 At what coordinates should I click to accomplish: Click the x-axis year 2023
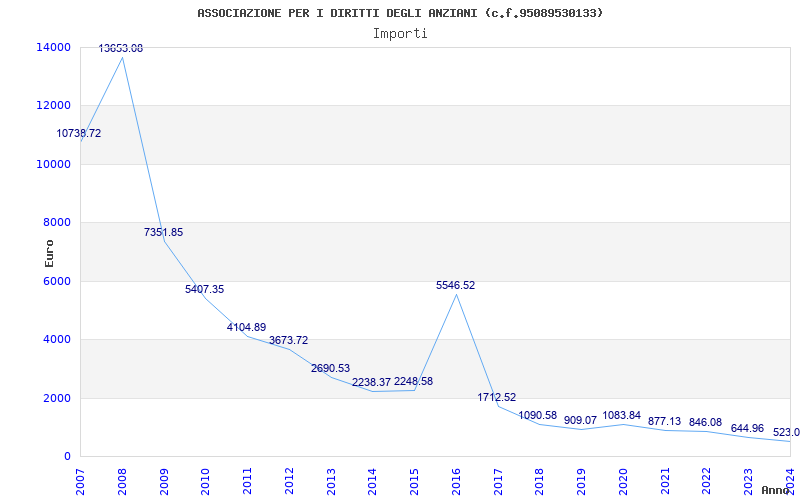(x=748, y=482)
